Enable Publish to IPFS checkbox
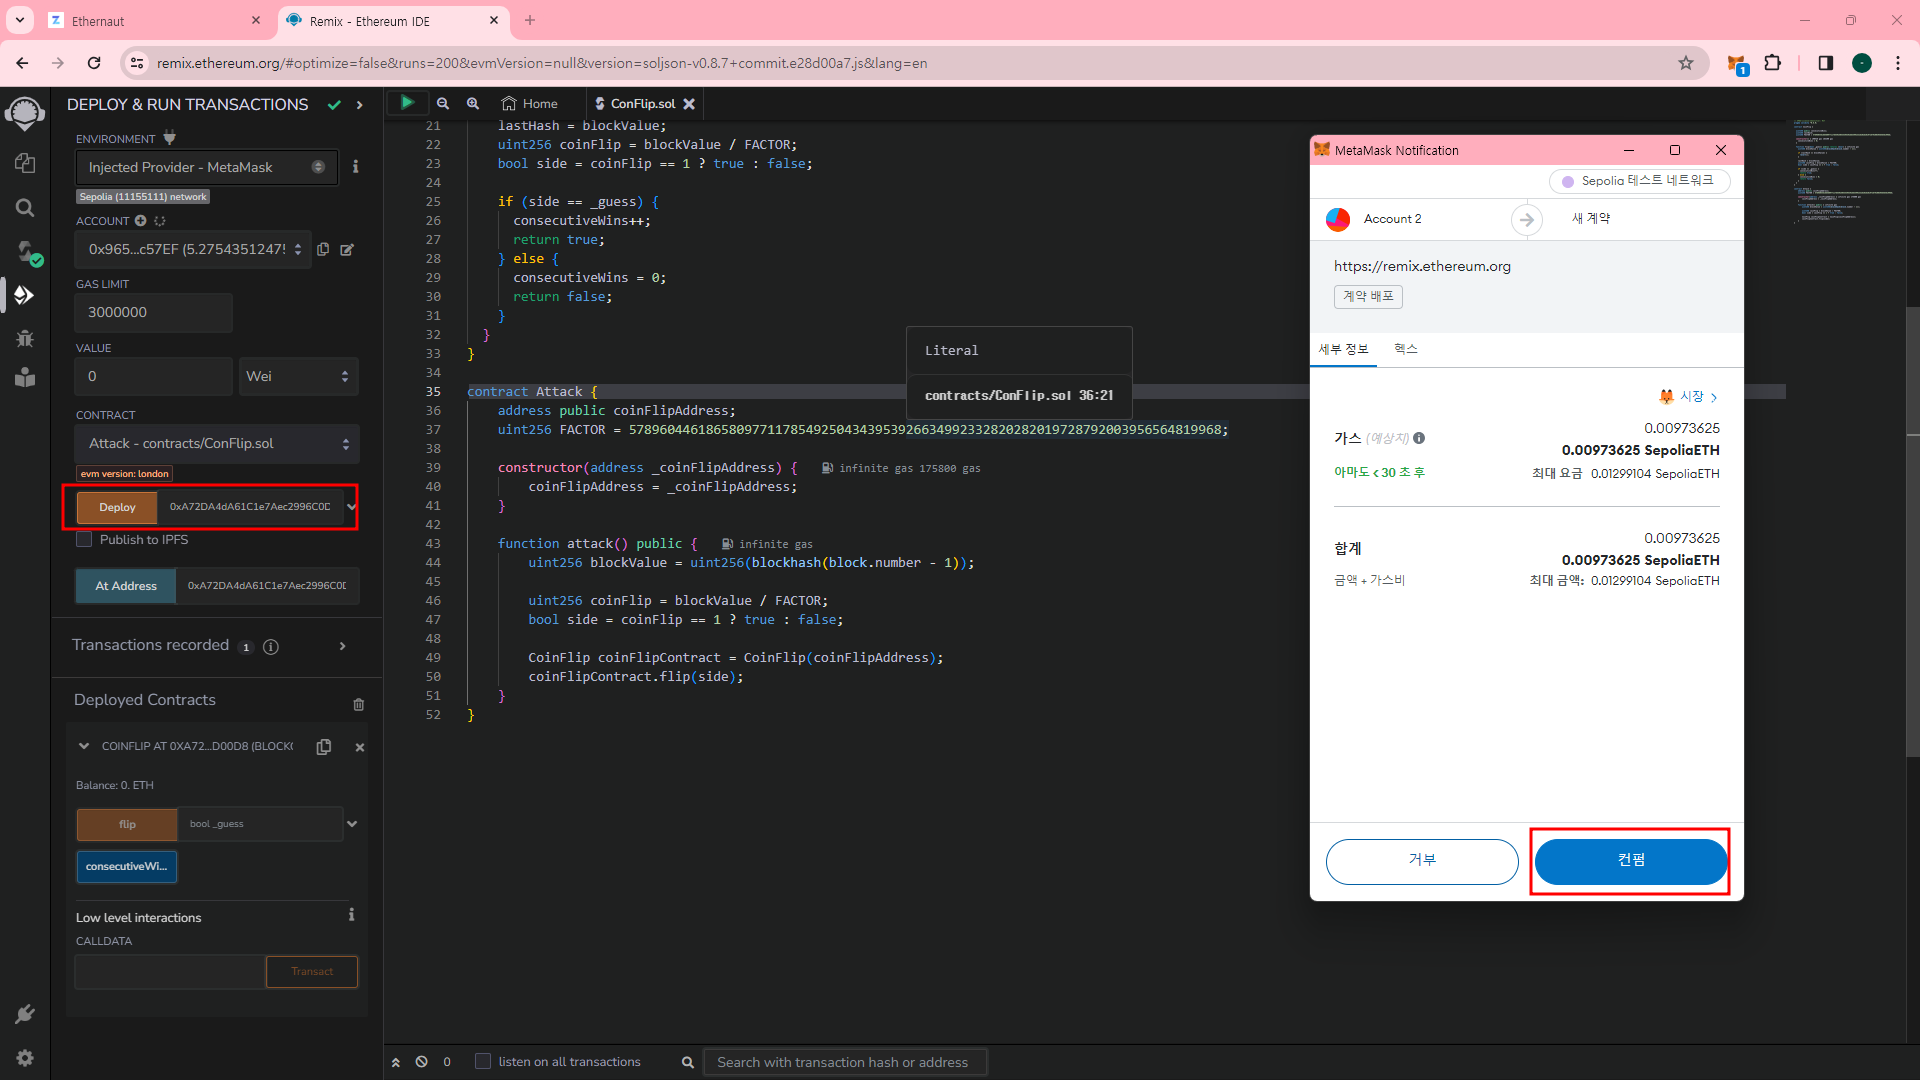This screenshot has height=1080, width=1920. 84,539
